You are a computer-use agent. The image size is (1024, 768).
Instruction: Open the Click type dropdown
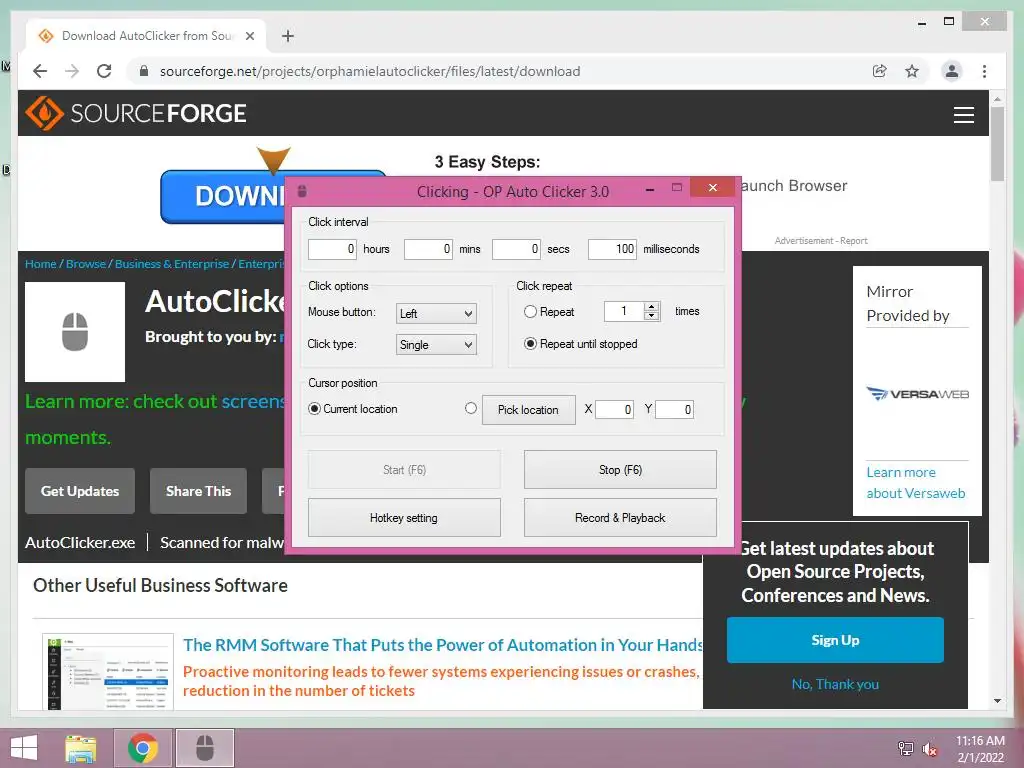pyautogui.click(x=436, y=345)
